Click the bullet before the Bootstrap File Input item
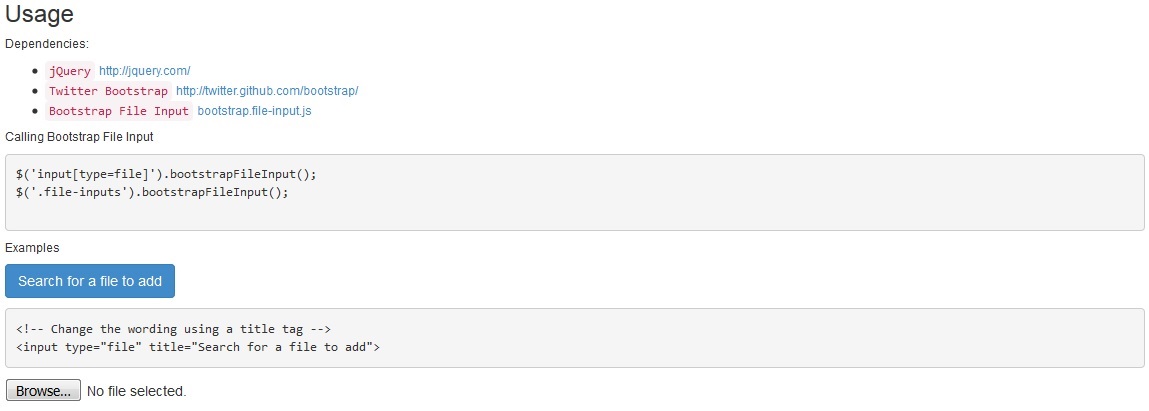Viewport: 1149px width, 411px height. click(35, 111)
